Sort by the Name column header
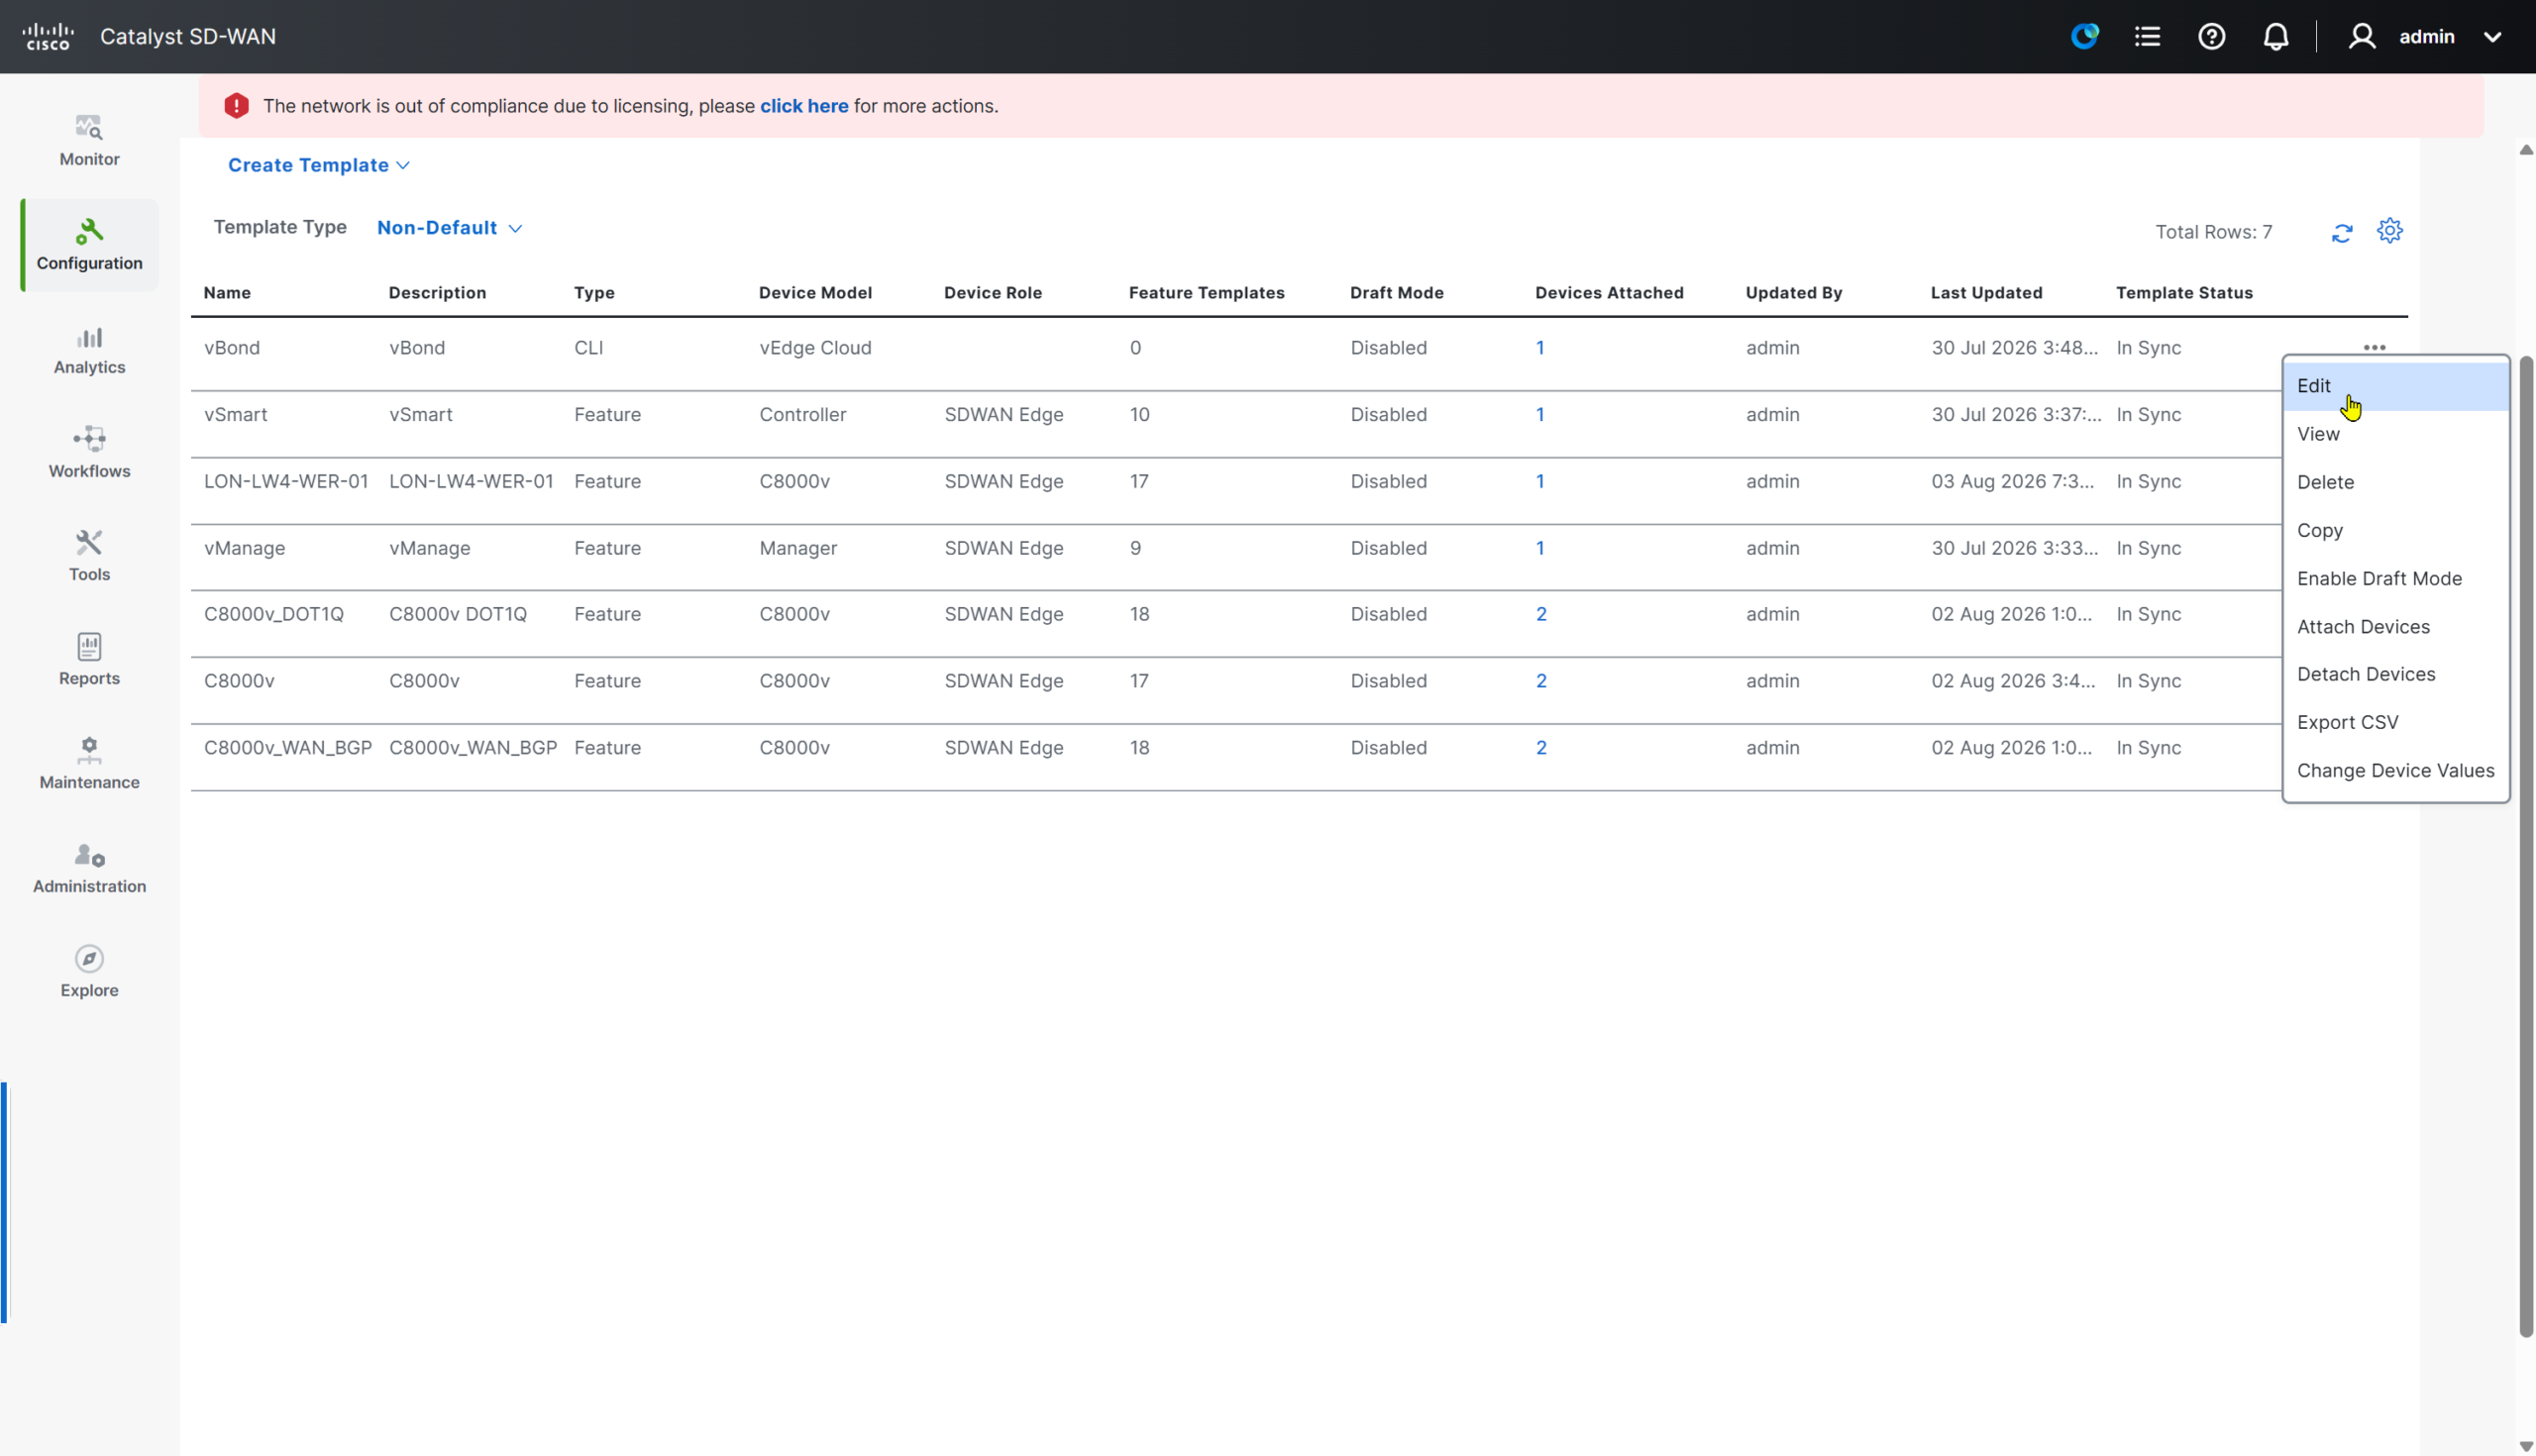The height and width of the screenshot is (1456, 2536). pyautogui.click(x=227, y=293)
